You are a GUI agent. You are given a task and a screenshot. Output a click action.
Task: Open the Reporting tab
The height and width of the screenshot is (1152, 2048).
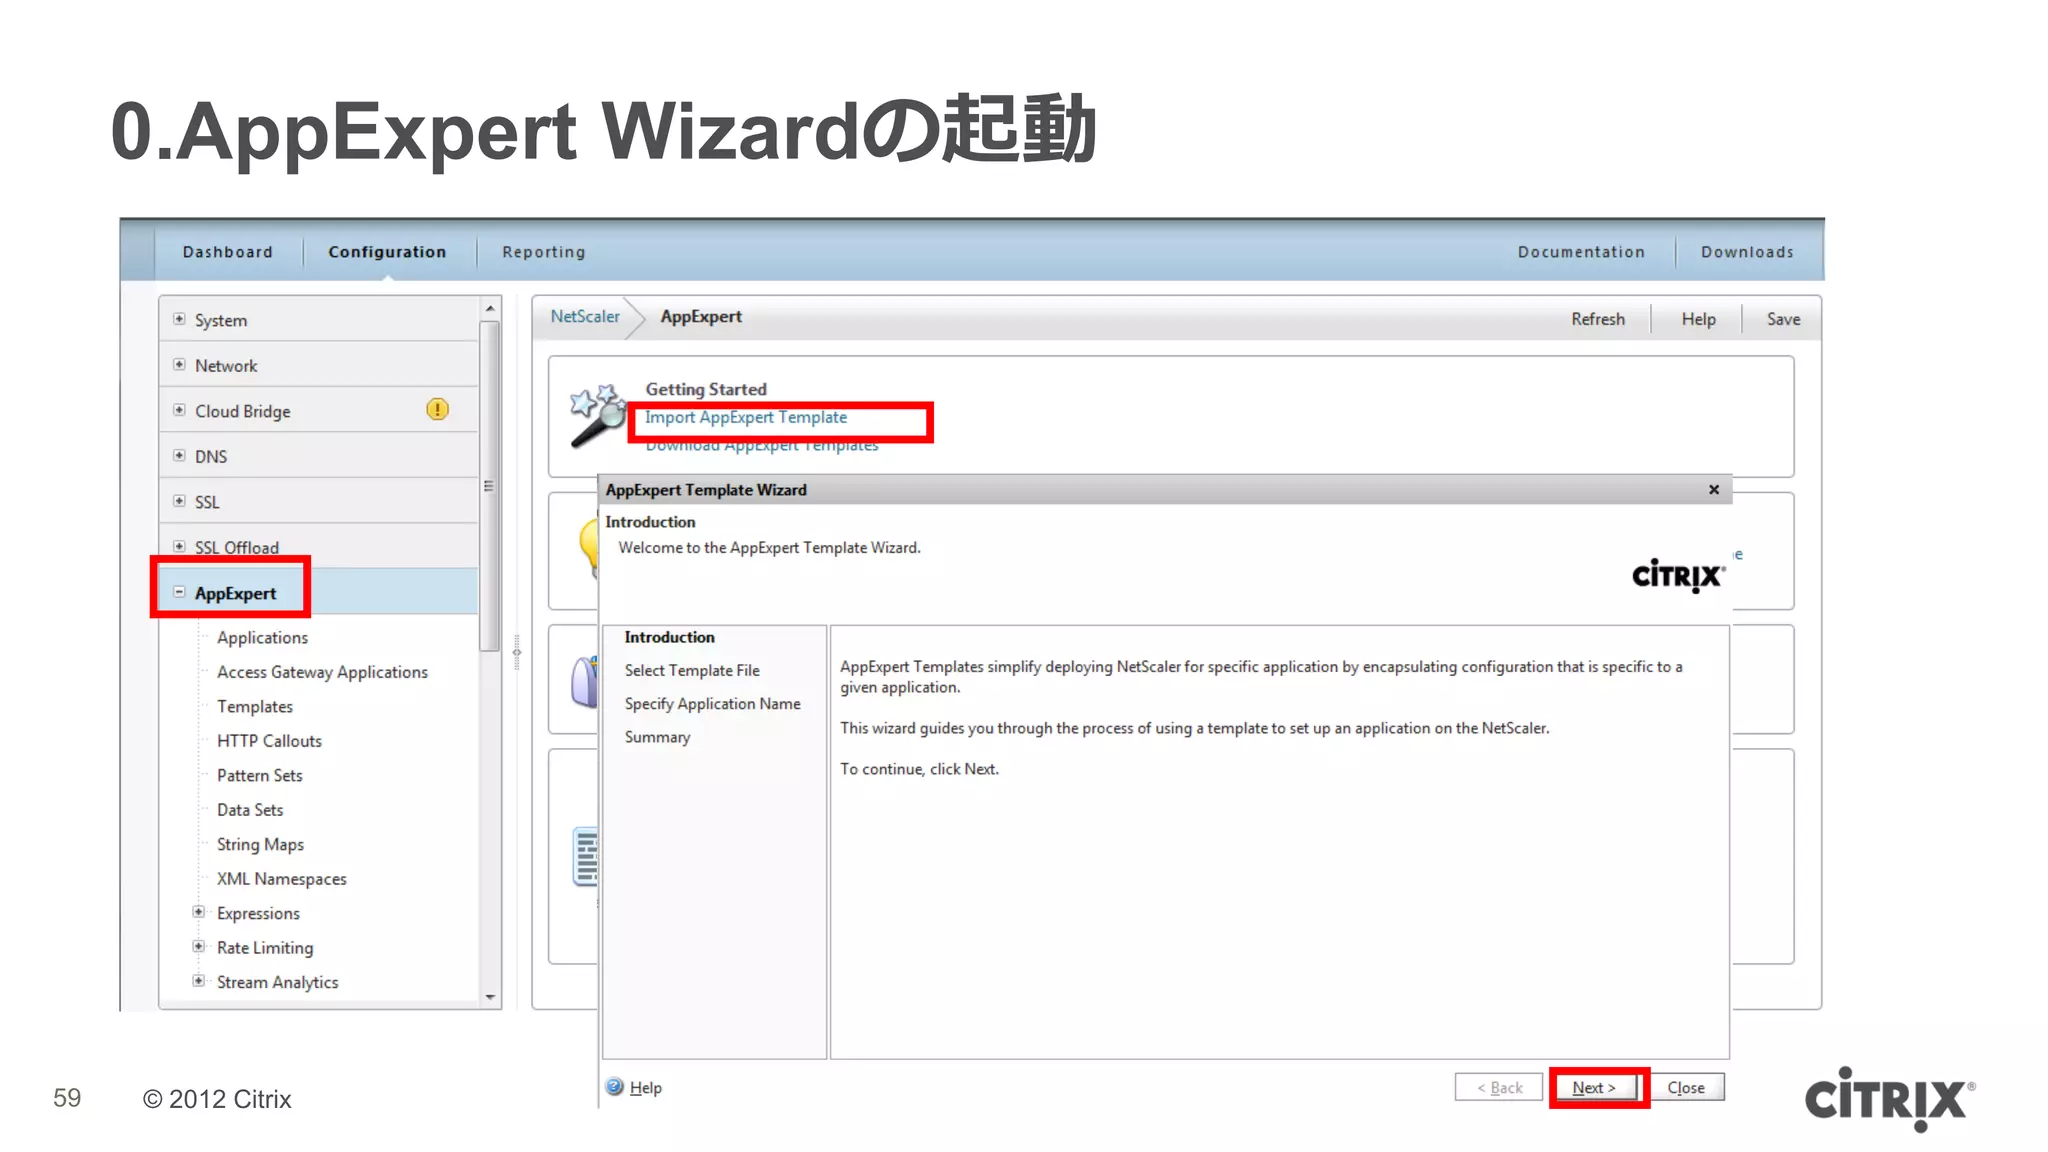544,253
